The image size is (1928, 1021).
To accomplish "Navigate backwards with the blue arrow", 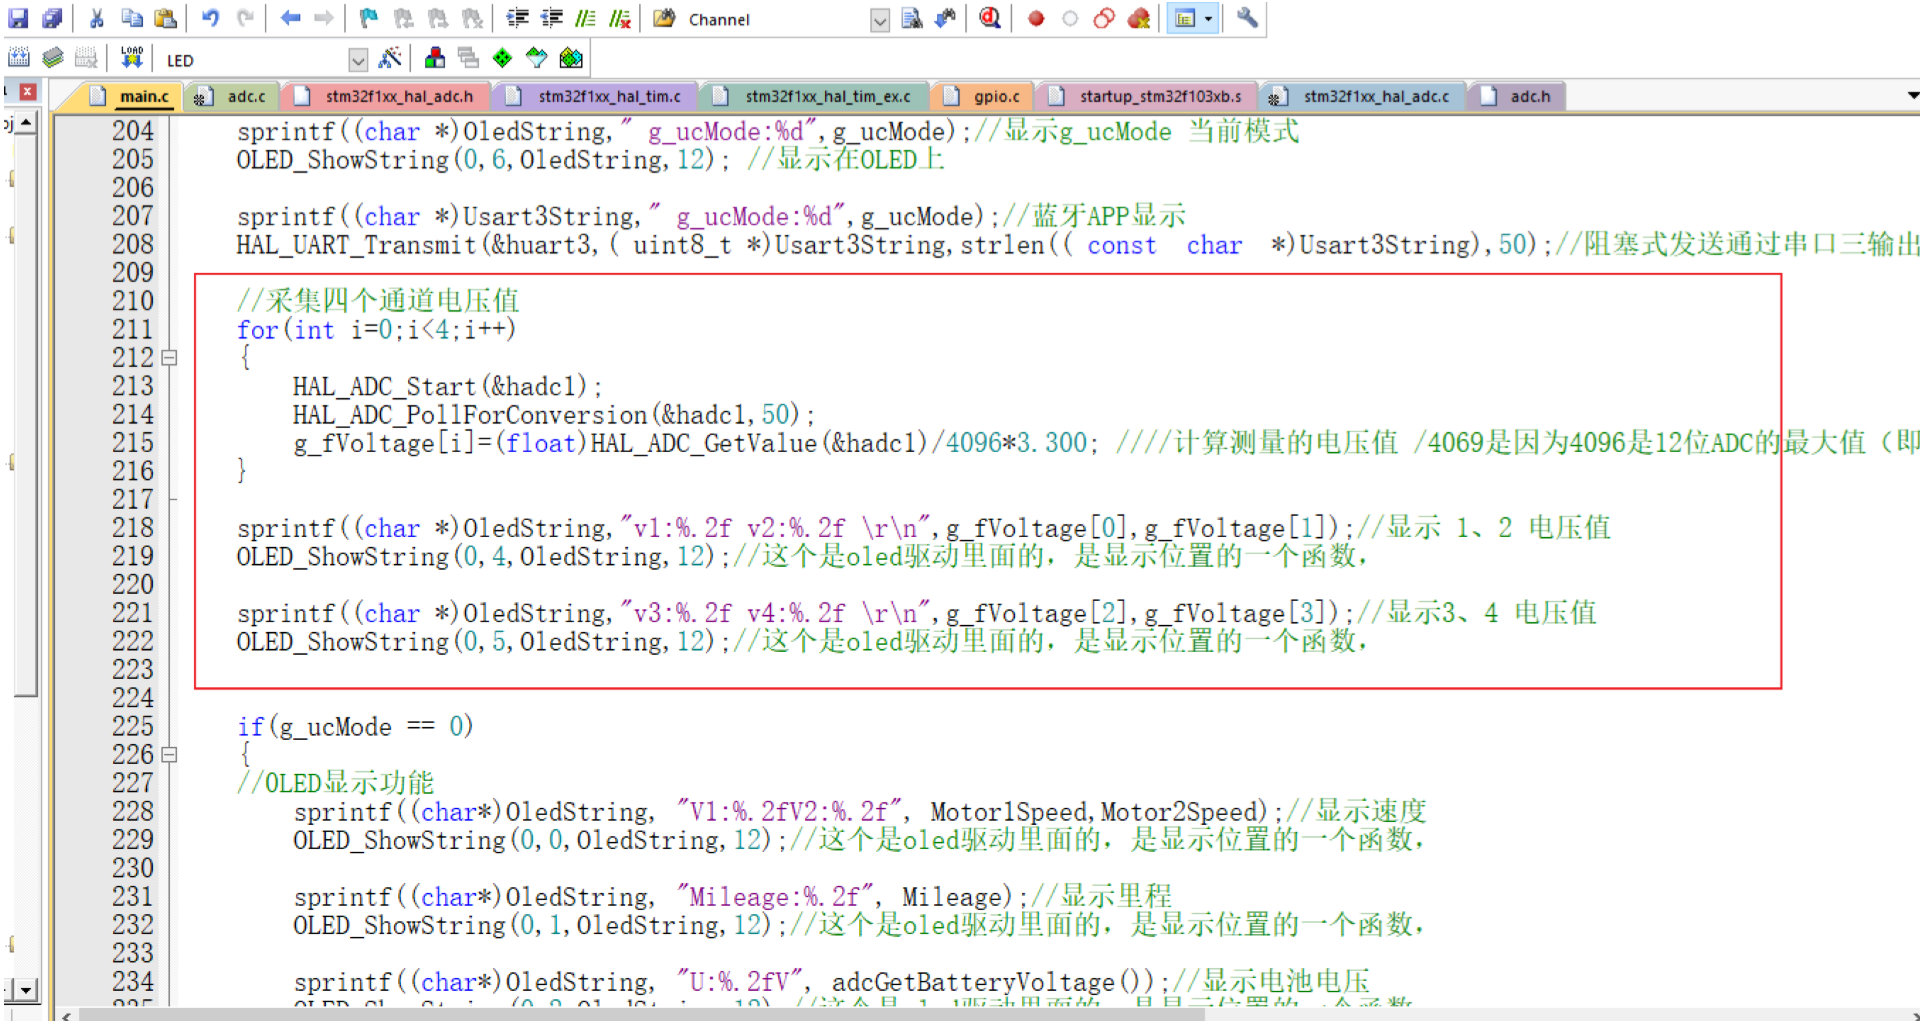I will click(x=290, y=18).
